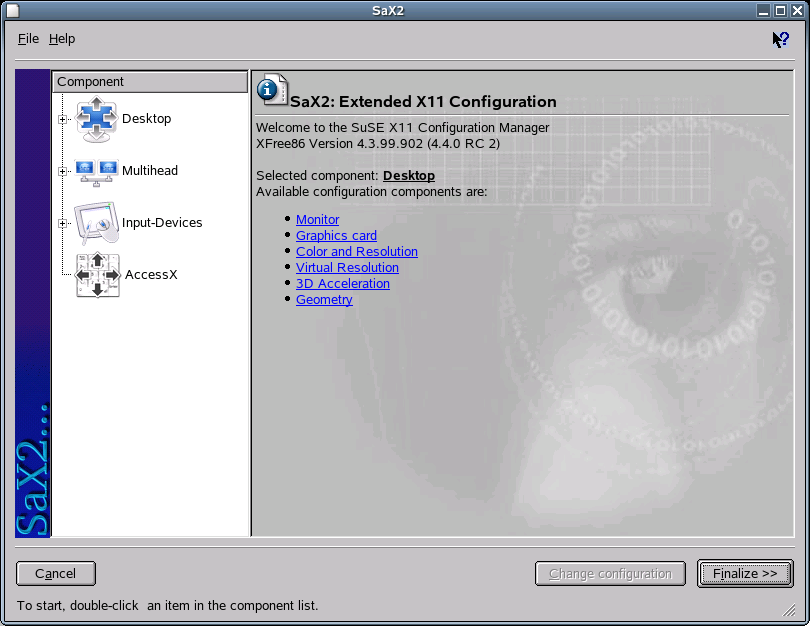This screenshot has width=810, height=626.
Task: Expand the Multihead tree node
Action: pyautogui.click(x=63, y=171)
